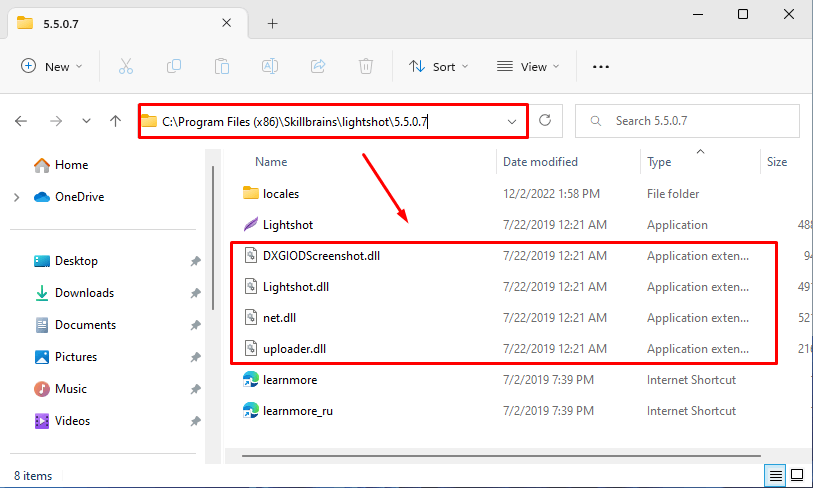Click the learnmore shortcut Edge icon
Viewport: 813px width, 488px height.
click(250, 380)
